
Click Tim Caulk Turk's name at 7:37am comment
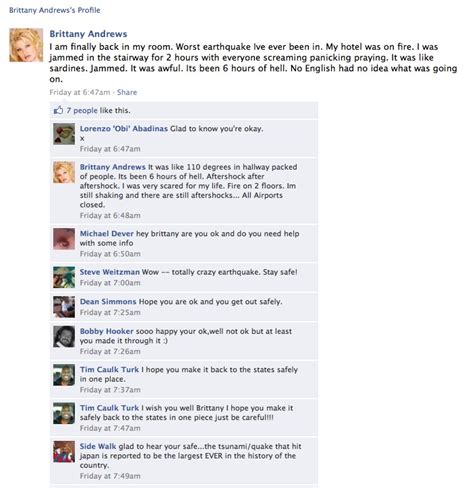pos(109,370)
